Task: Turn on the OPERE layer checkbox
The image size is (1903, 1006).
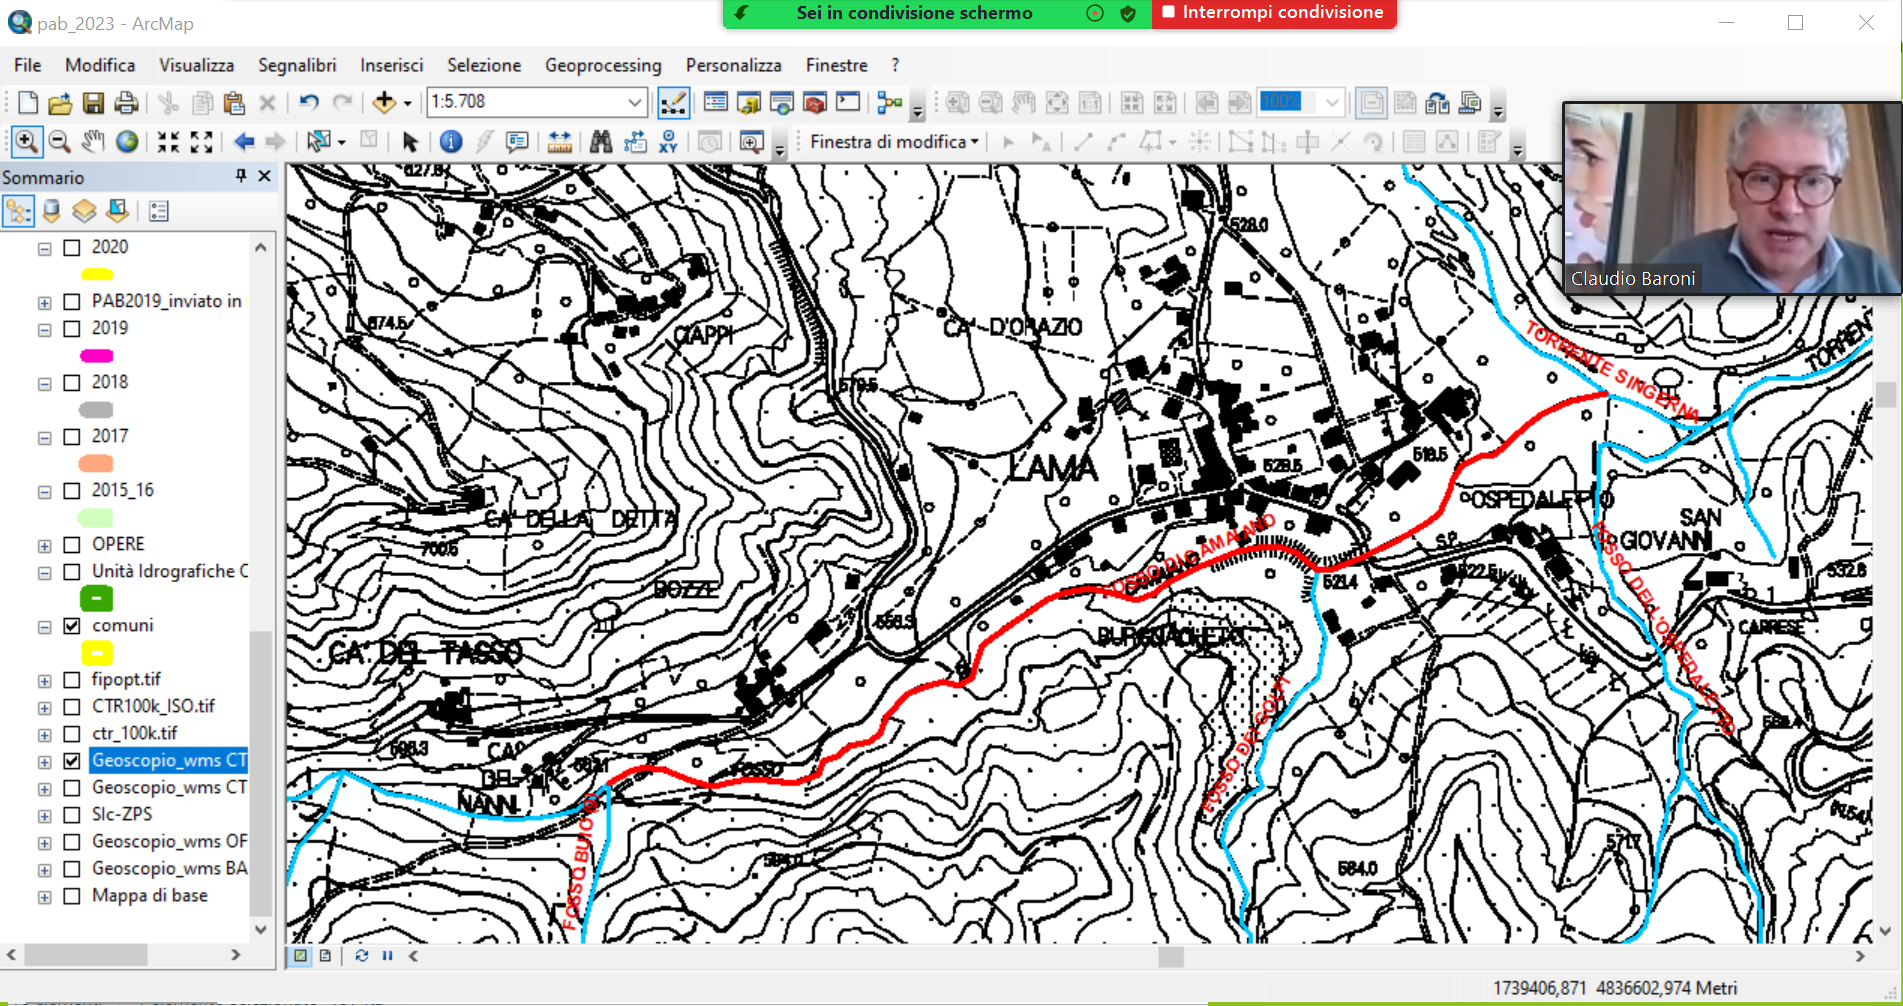Action: click(72, 545)
